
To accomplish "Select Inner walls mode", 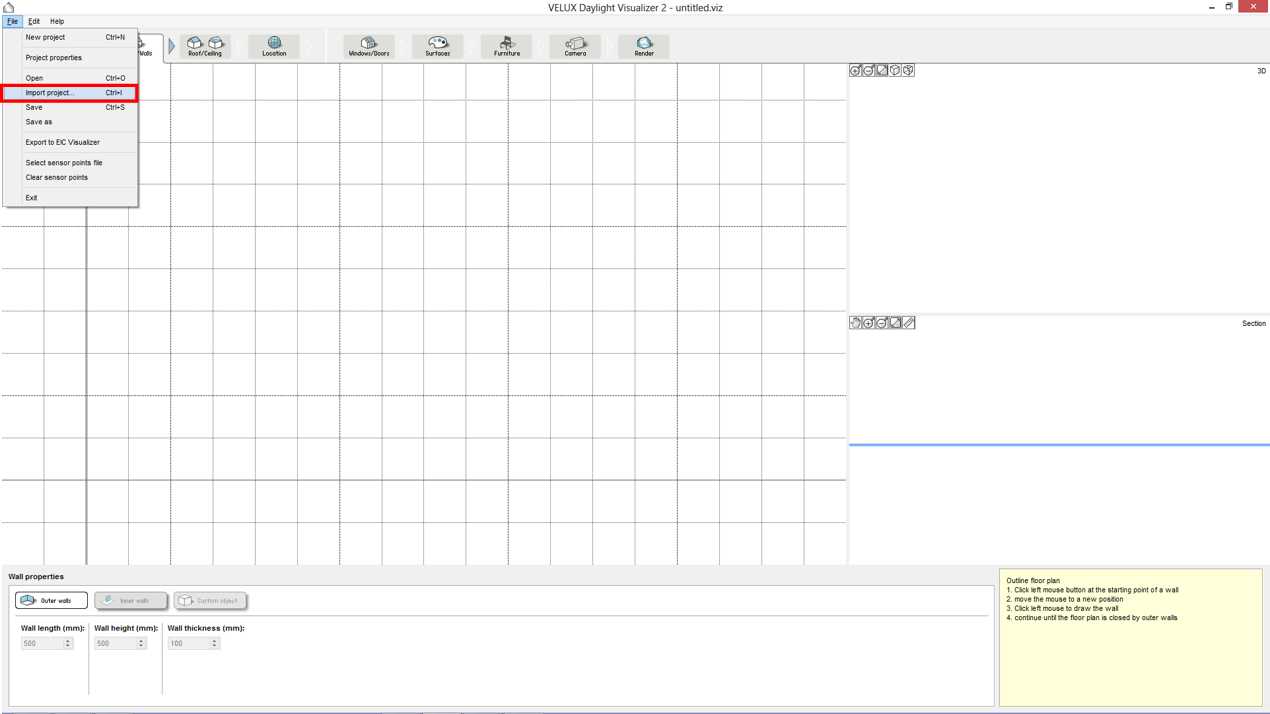I will [x=131, y=601].
